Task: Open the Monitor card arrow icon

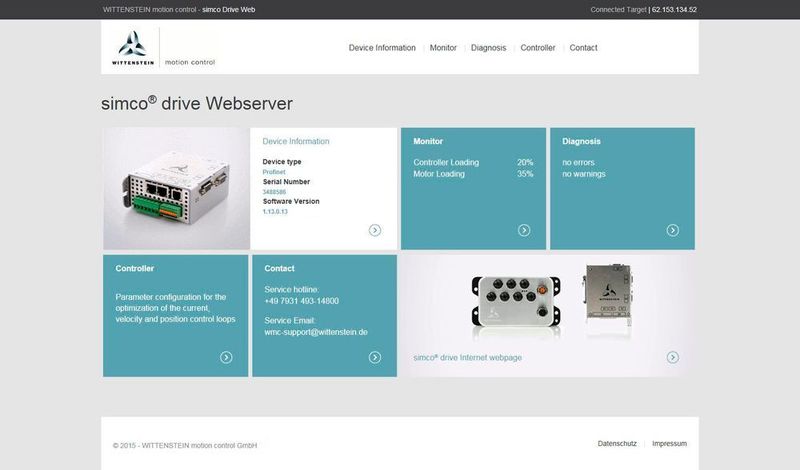Action: pos(524,230)
